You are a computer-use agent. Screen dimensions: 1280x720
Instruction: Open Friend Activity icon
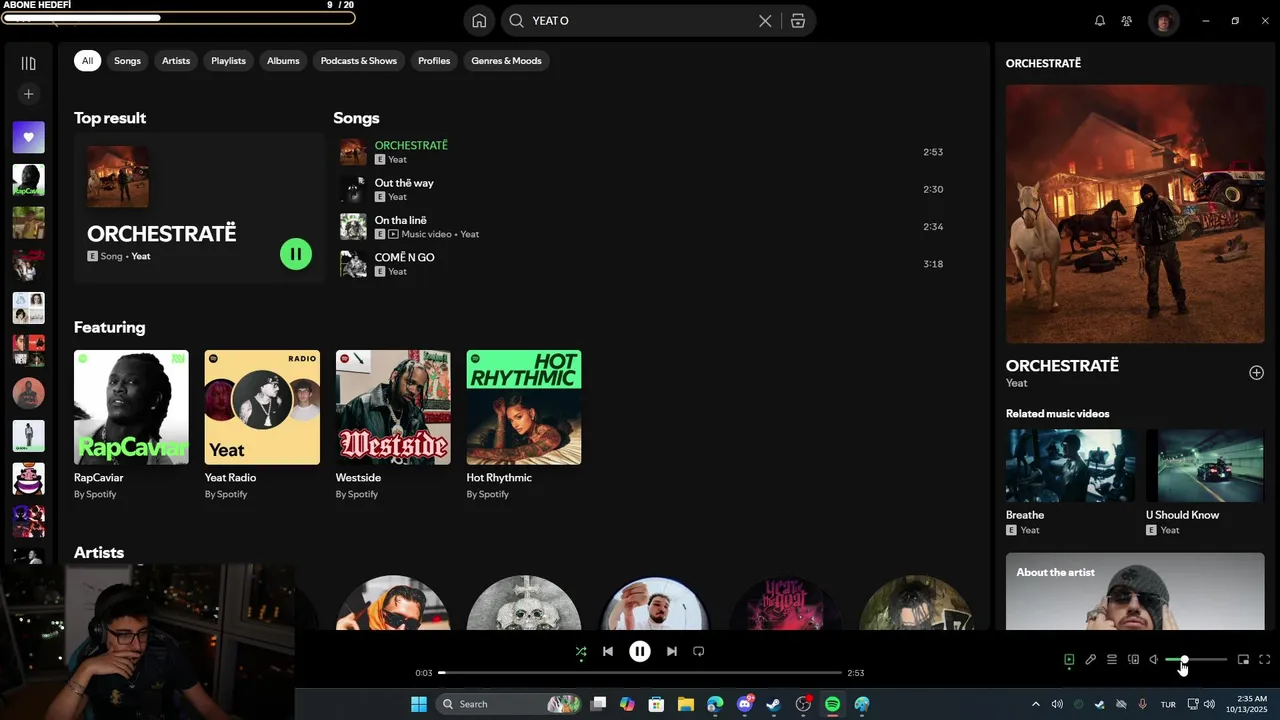click(1127, 21)
